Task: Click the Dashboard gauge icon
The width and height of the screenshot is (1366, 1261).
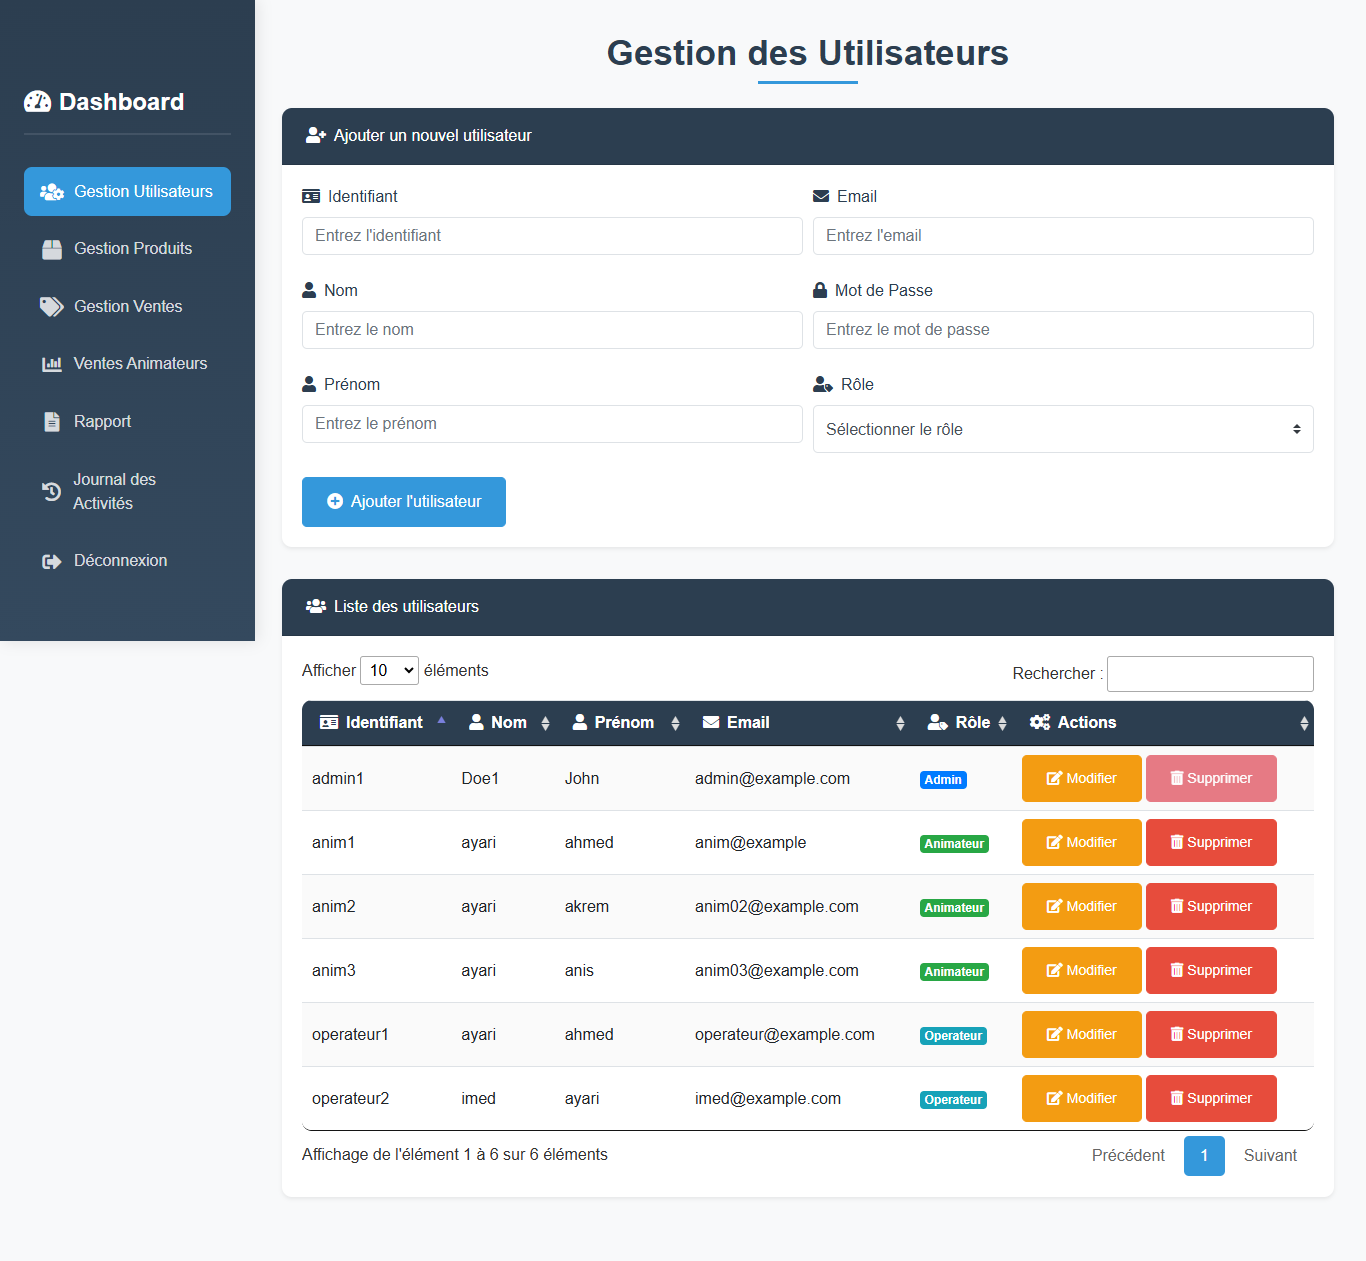Action: 37,102
